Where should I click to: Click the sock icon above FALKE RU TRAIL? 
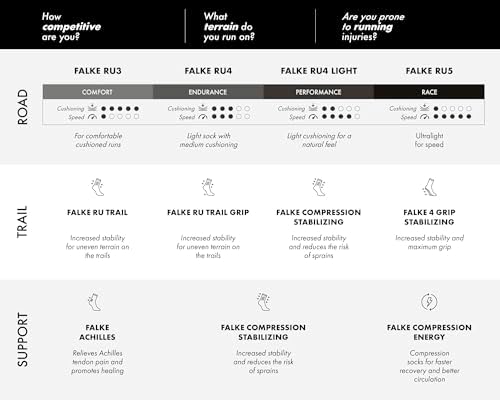pos(97,187)
